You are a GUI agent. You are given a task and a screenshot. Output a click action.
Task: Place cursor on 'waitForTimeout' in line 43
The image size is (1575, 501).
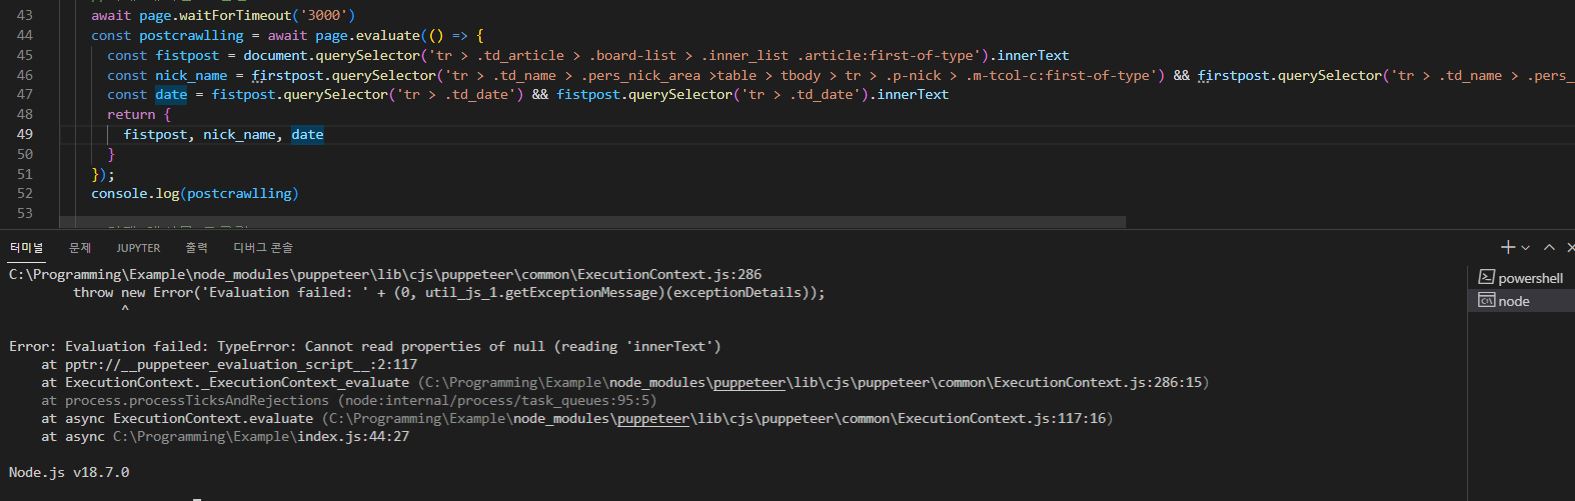235,16
